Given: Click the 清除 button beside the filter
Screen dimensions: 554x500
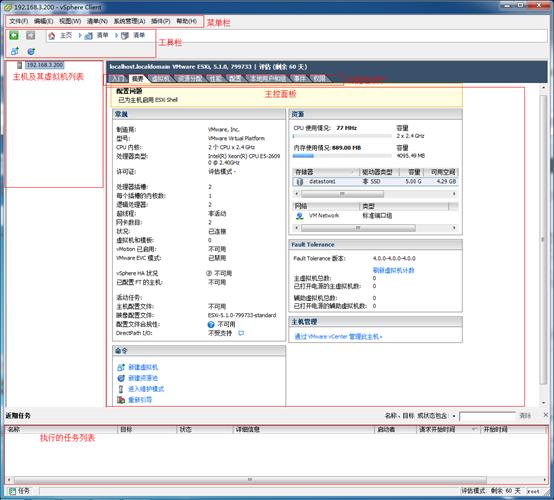Looking at the screenshot, I should tap(525, 416).
